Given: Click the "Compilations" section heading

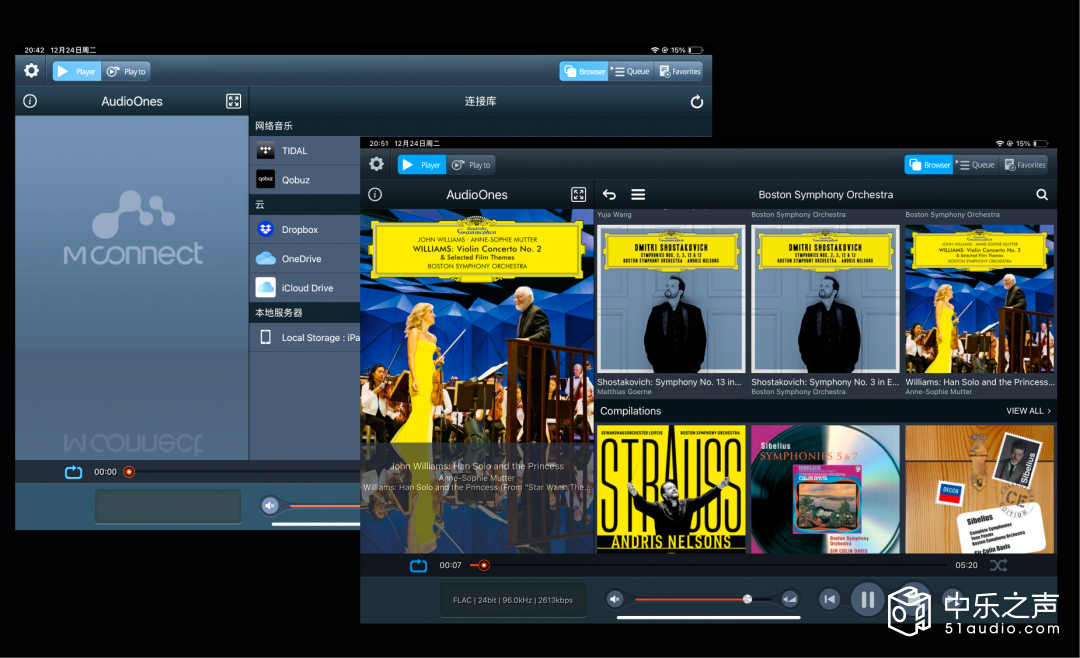Looking at the screenshot, I should point(630,411).
